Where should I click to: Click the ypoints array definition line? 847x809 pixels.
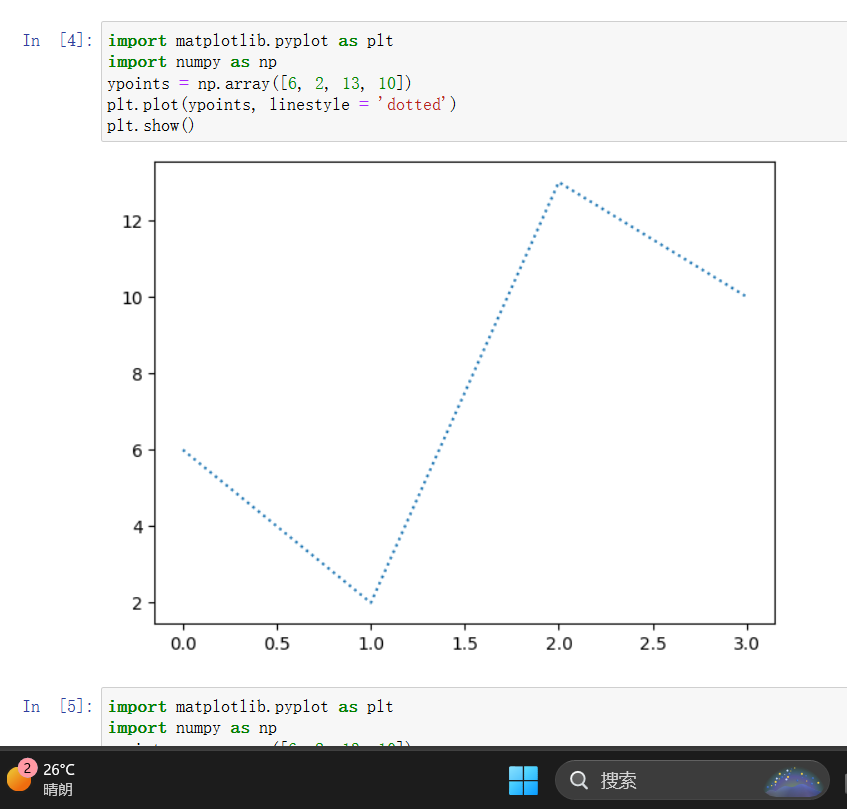click(x=259, y=83)
